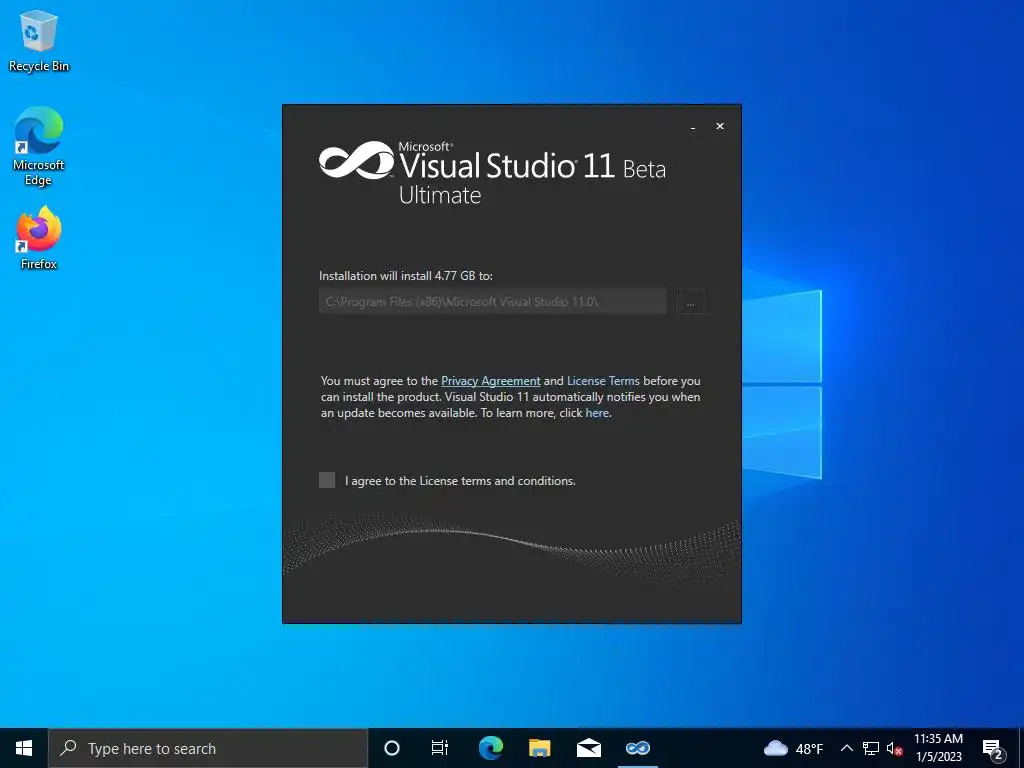The height and width of the screenshot is (768, 1024).
Task: Click the installation path text field
Action: [492, 302]
